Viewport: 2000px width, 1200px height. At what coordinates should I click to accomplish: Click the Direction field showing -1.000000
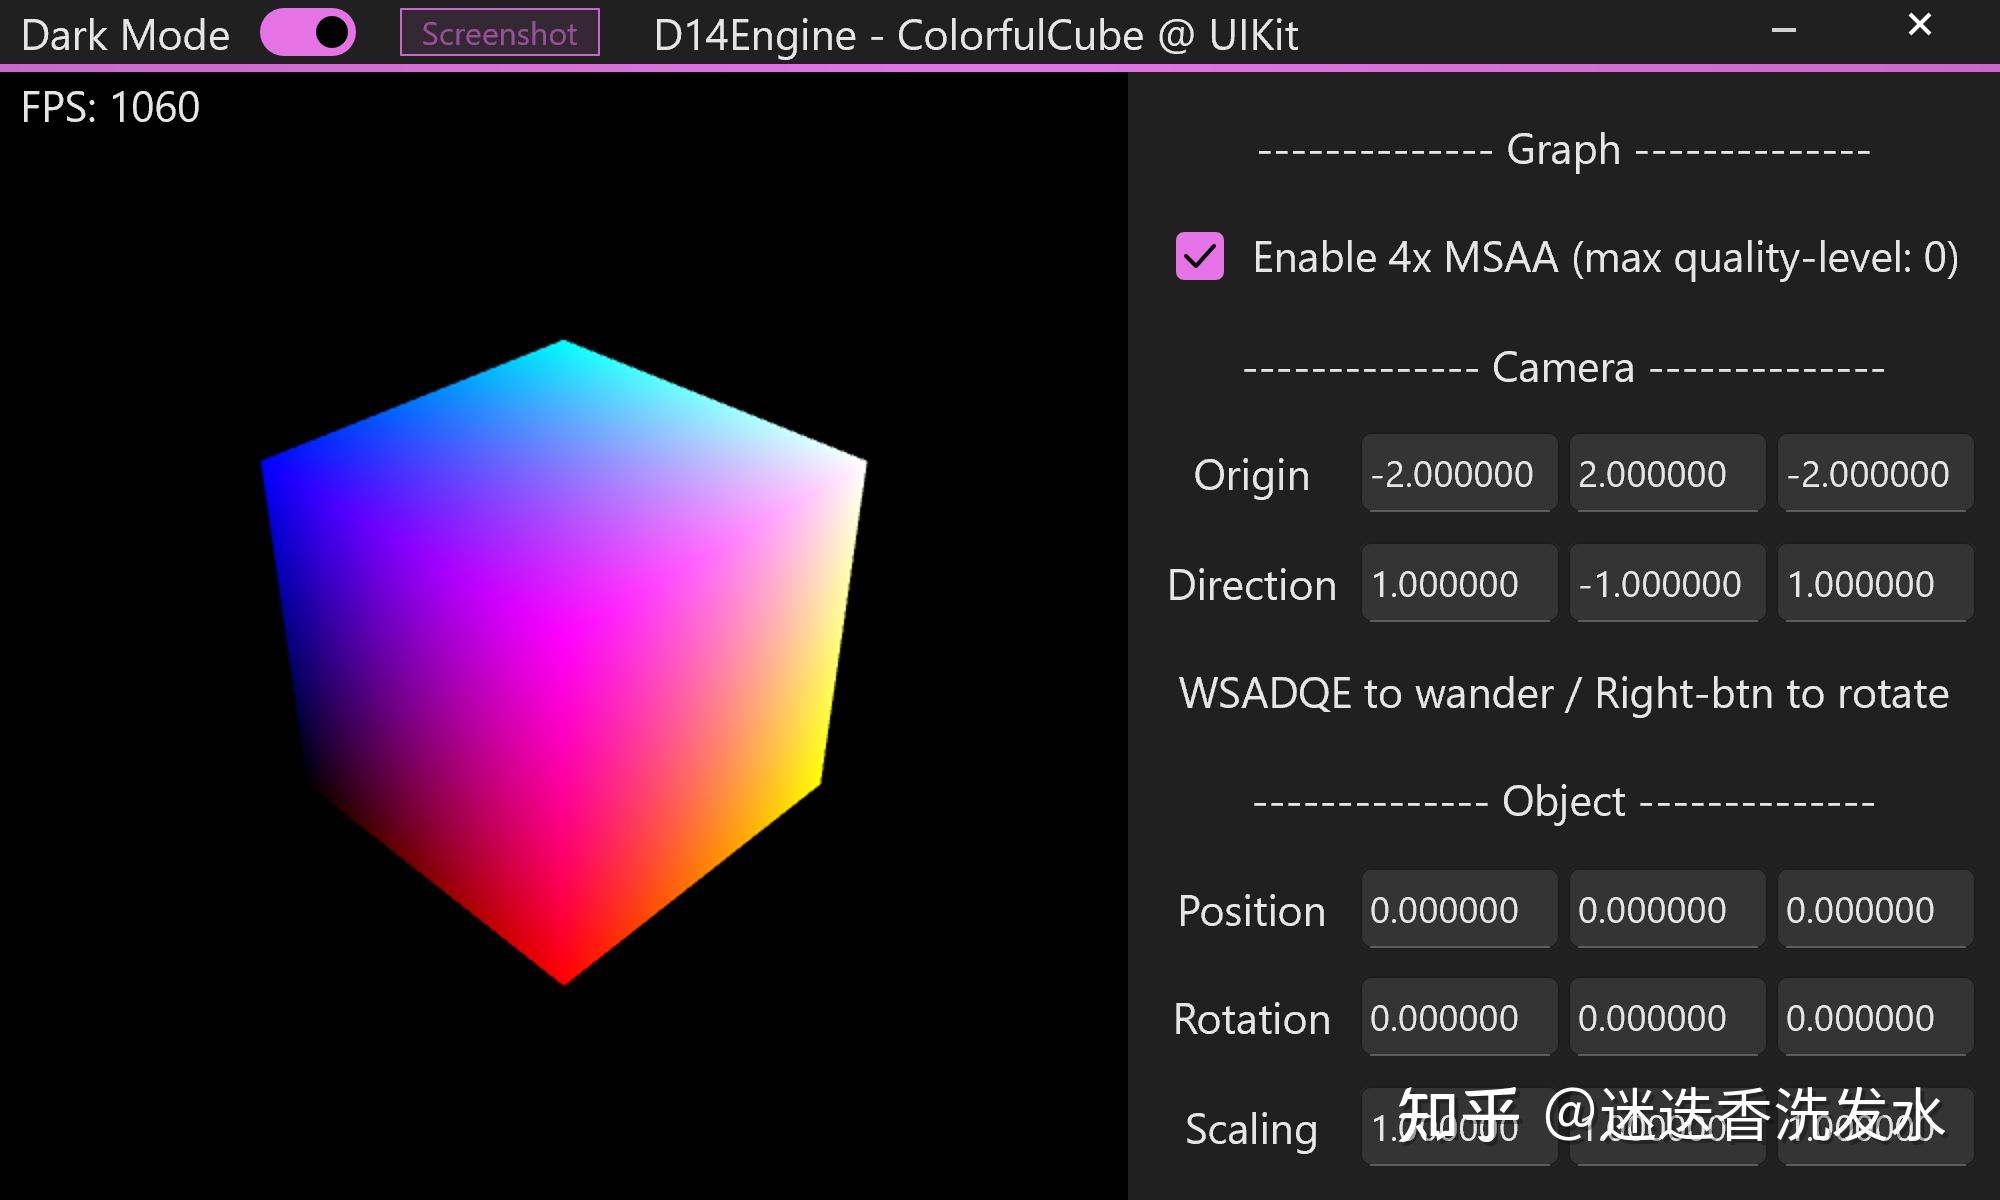pyautogui.click(x=1666, y=584)
